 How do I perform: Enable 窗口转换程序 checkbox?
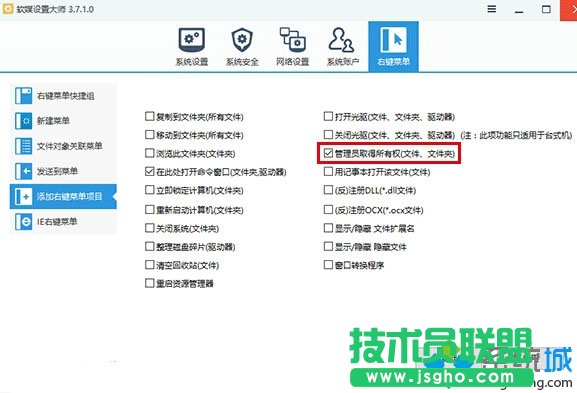(328, 265)
